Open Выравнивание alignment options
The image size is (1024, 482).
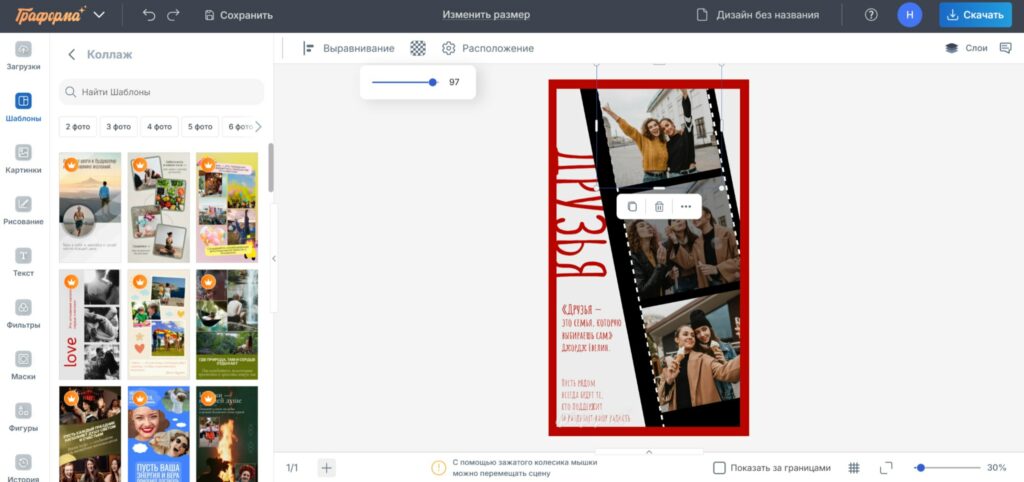pyautogui.click(x=349, y=48)
